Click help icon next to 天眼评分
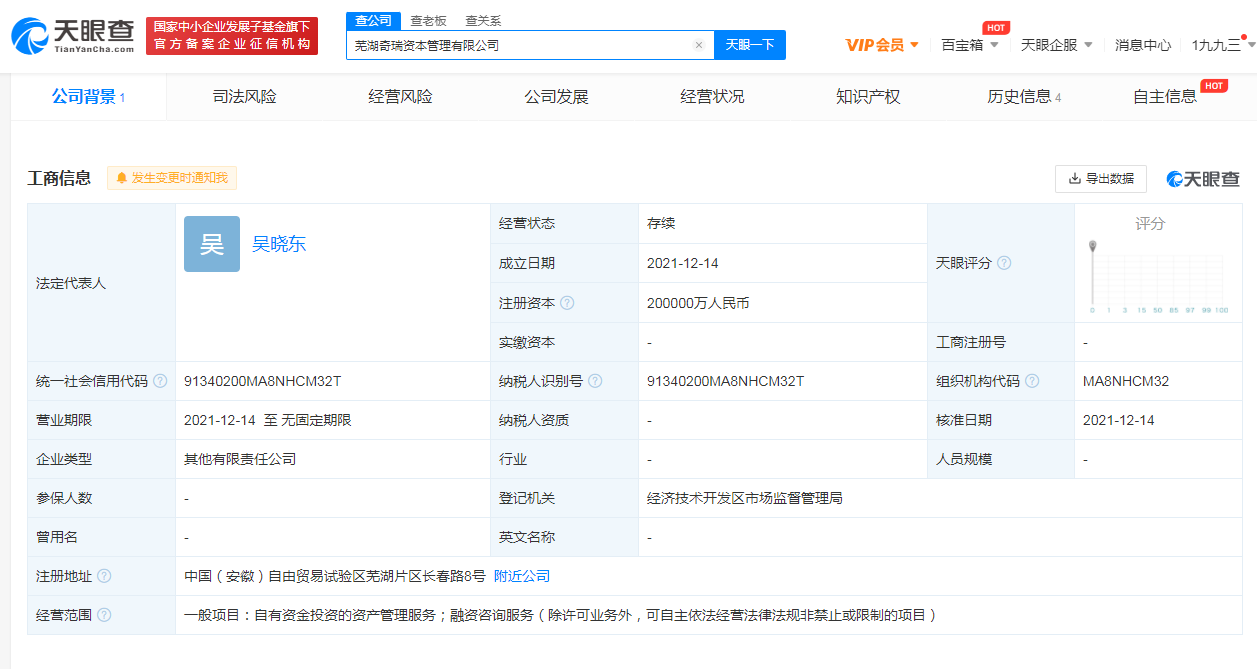 click(1004, 263)
